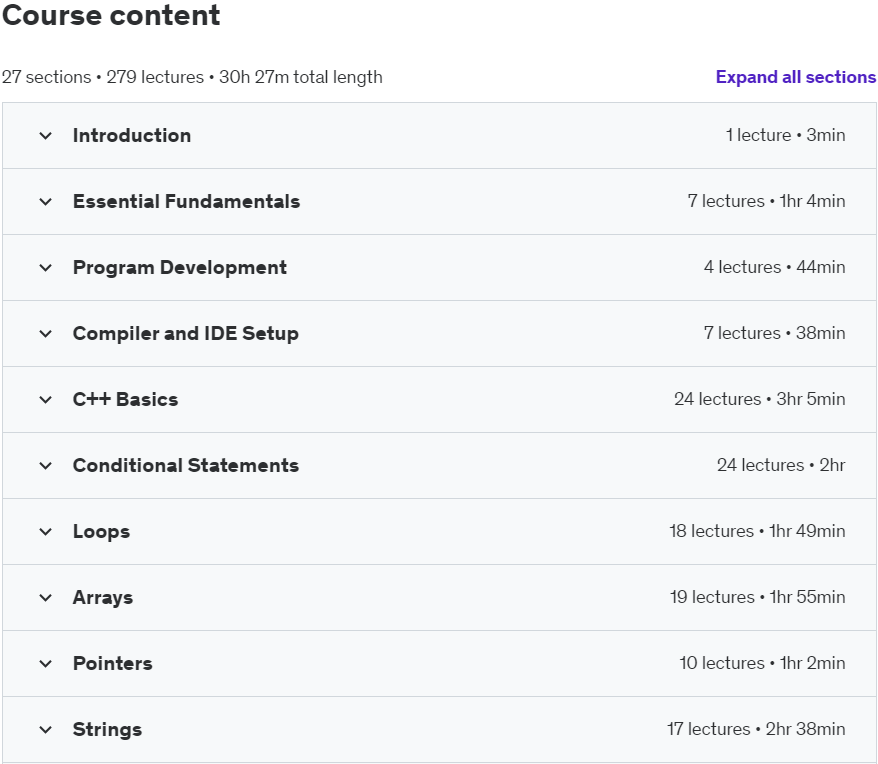Select the '19 lectures • 1hr 55min' Arrays row
Viewport: 878px width, 764px height.
click(757, 598)
